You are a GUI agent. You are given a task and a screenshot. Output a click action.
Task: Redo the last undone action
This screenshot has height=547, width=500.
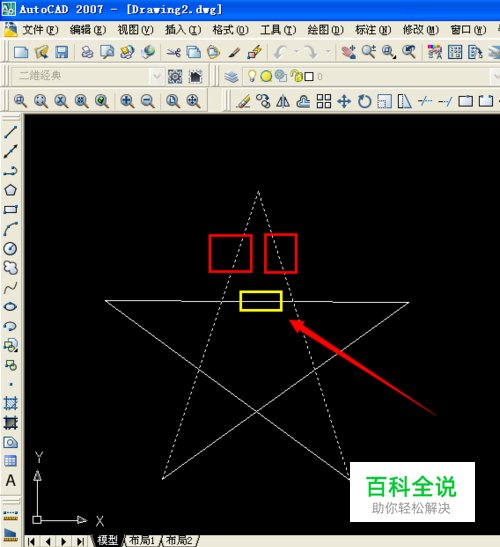311,52
